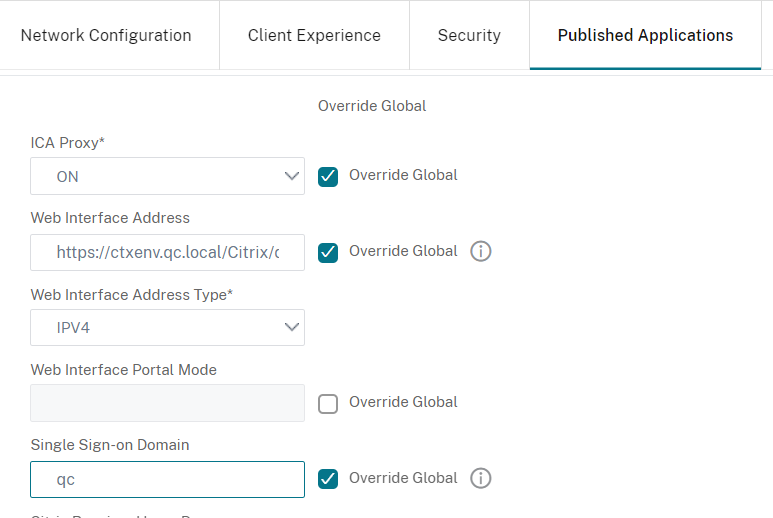The width and height of the screenshot is (773, 518).
Task: Select the Published Applications tab
Action: (645, 35)
